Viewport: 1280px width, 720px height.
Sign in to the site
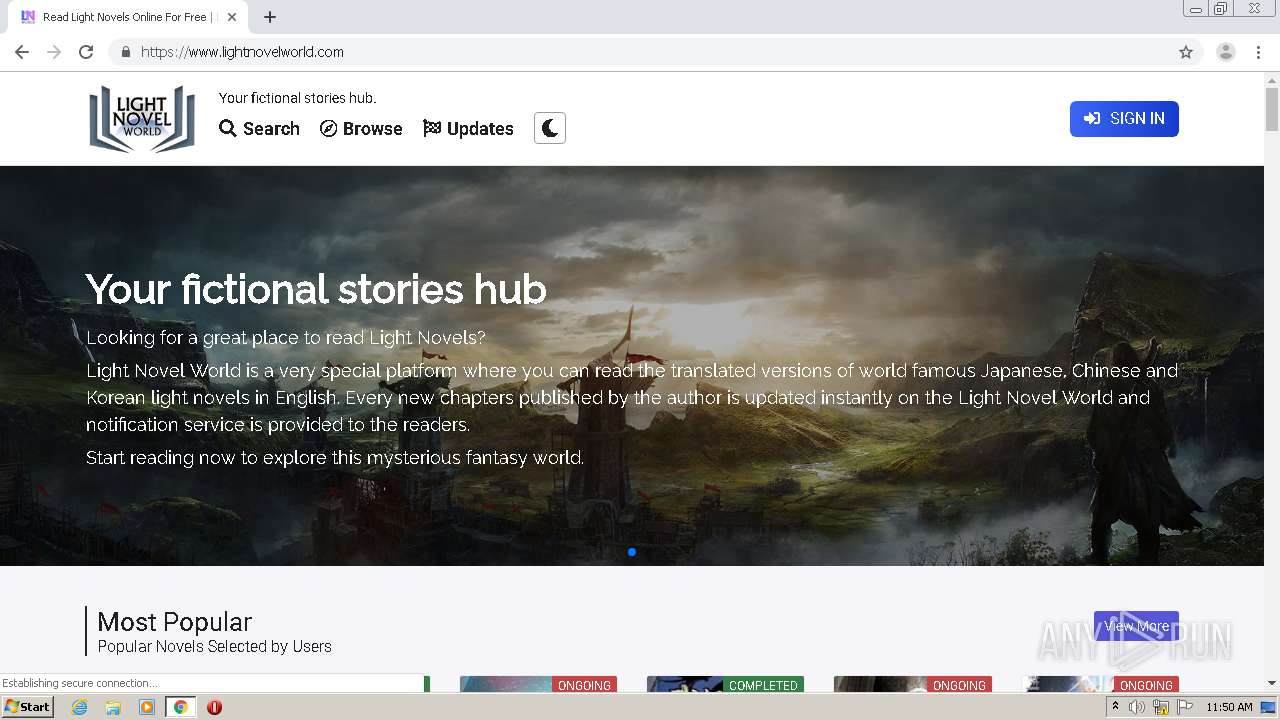click(1124, 119)
